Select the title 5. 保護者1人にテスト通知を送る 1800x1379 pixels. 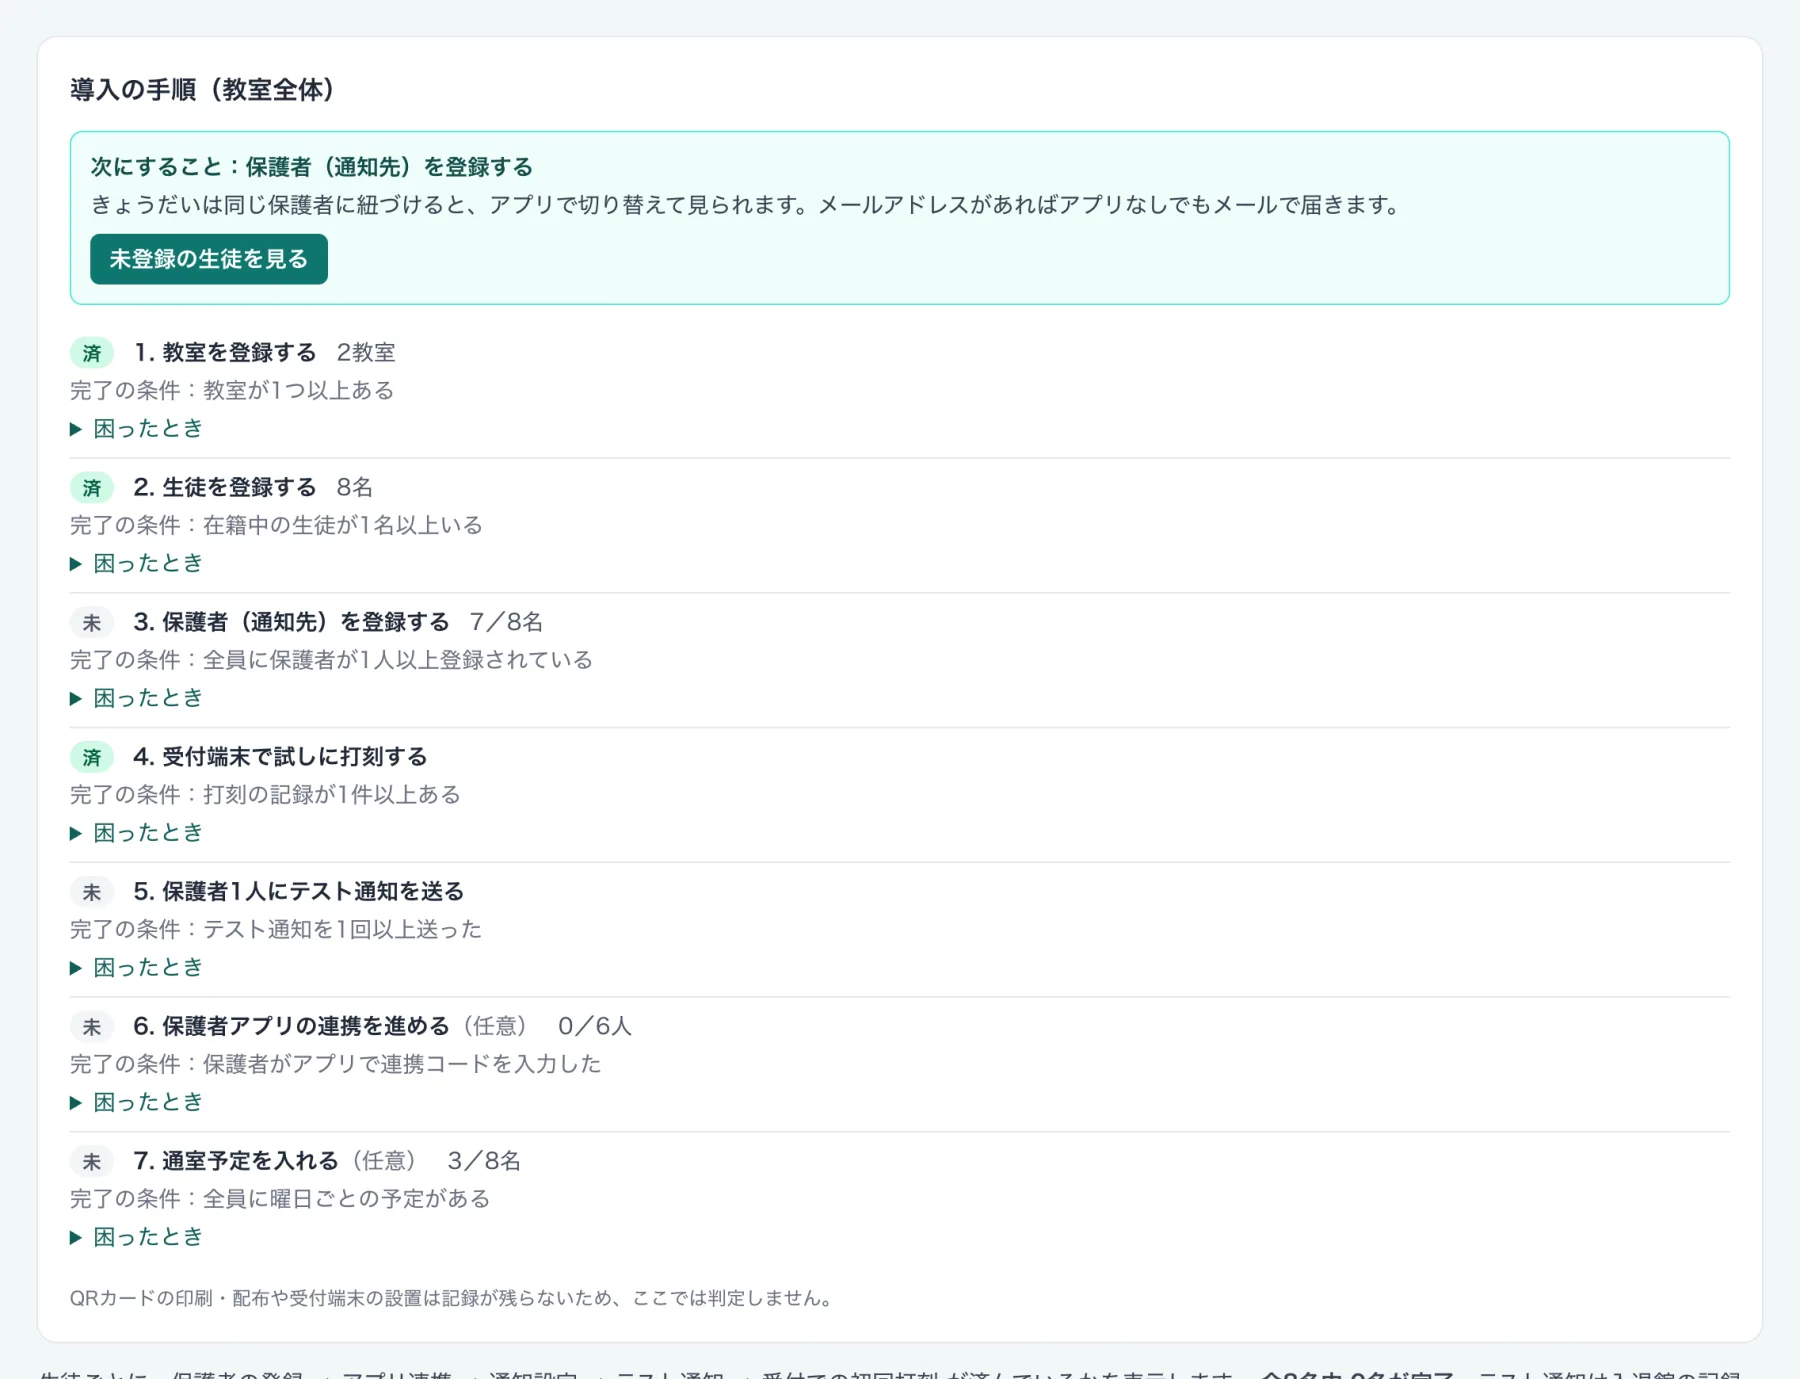click(x=299, y=891)
